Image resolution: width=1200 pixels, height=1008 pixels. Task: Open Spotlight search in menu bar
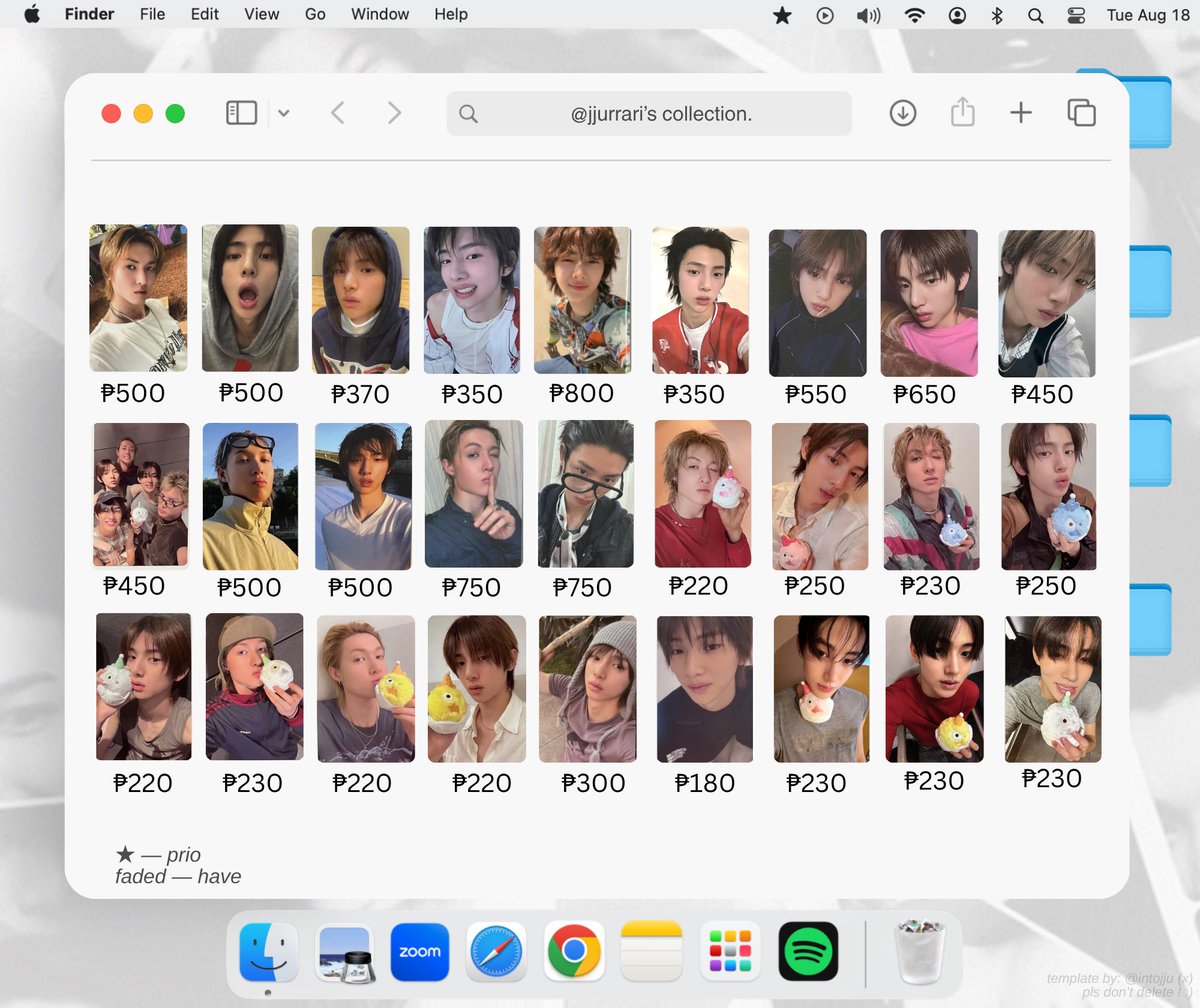pyautogui.click(x=1035, y=15)
